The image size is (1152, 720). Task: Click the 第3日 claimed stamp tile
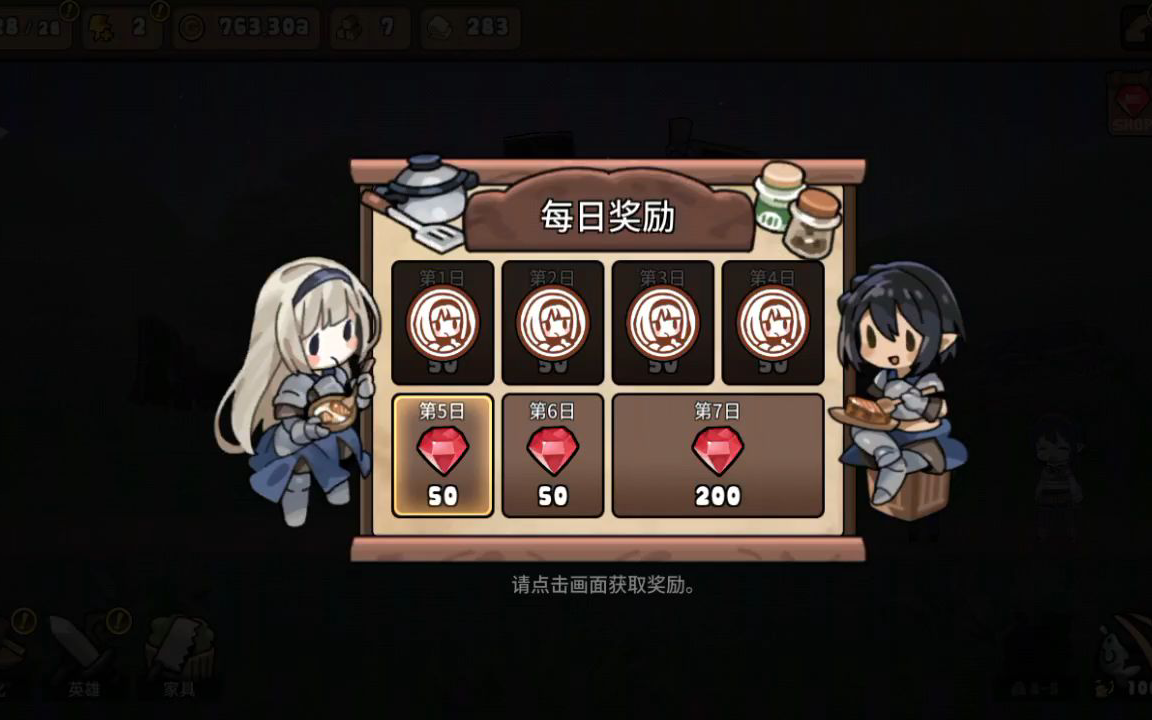tap(663, 323)
